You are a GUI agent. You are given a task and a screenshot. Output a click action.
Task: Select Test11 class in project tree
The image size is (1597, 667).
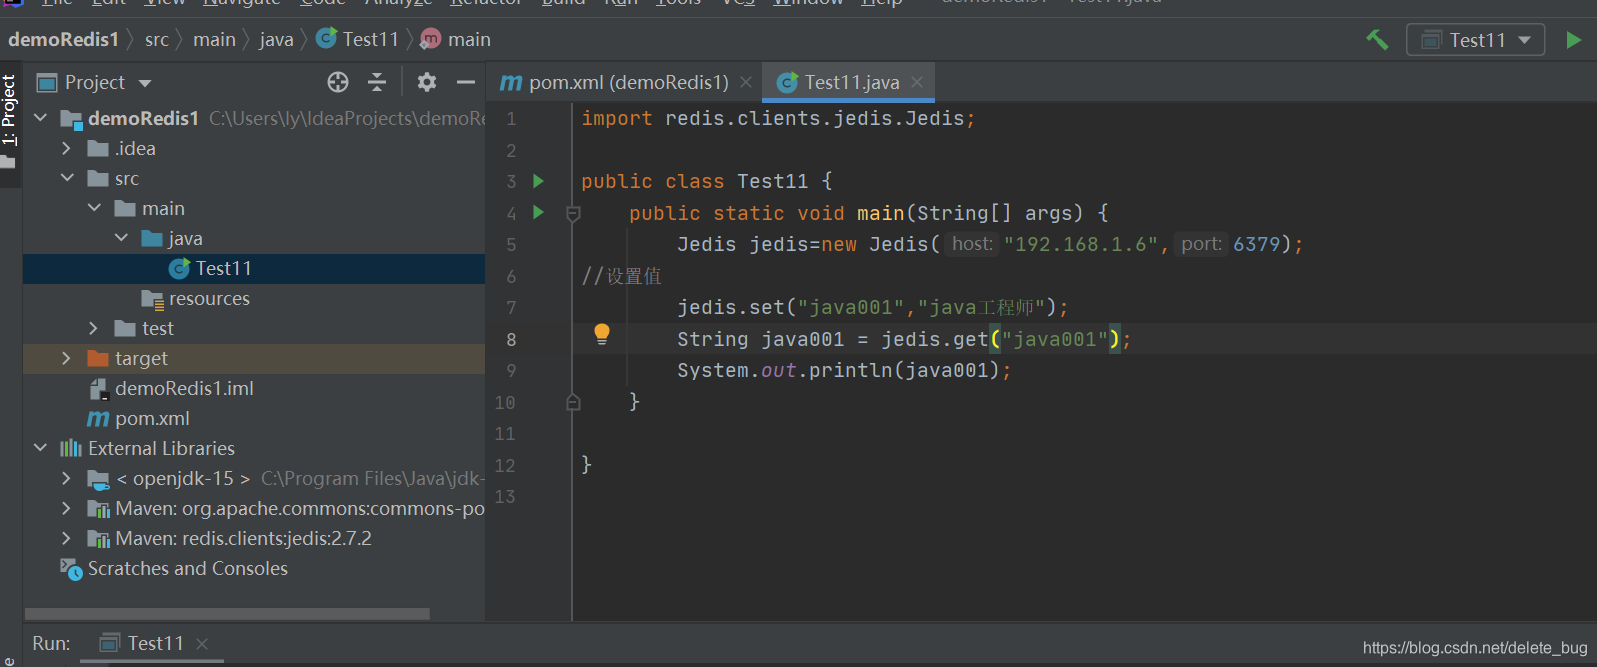coord(254,268)
